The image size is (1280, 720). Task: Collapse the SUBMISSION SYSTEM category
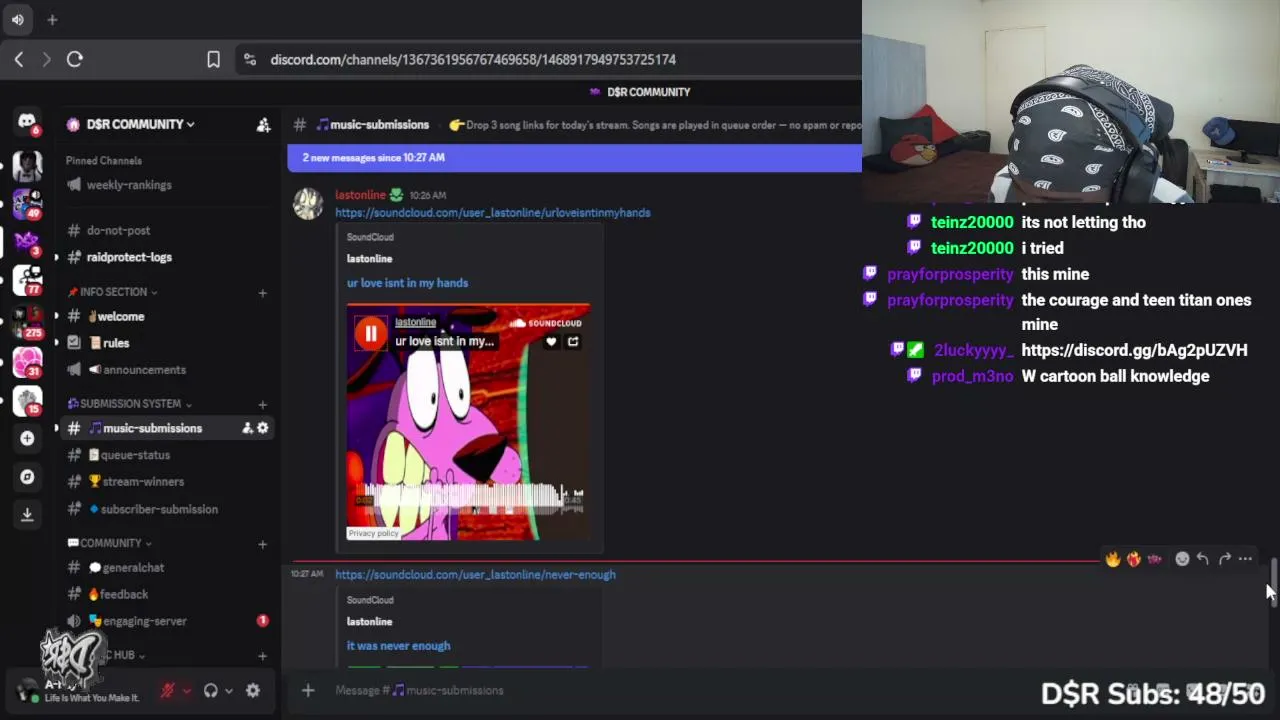pos(130,404)
